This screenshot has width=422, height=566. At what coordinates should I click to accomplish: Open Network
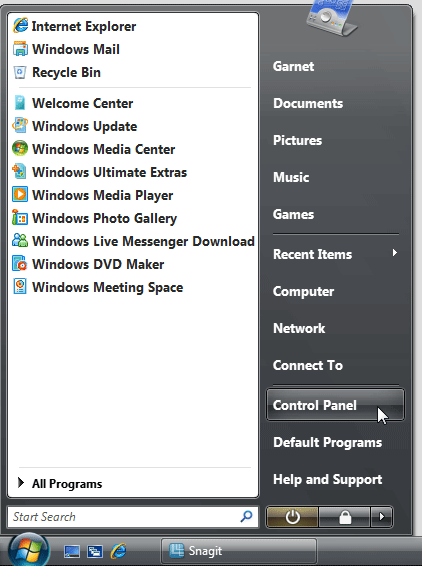(x=299, y=328)
